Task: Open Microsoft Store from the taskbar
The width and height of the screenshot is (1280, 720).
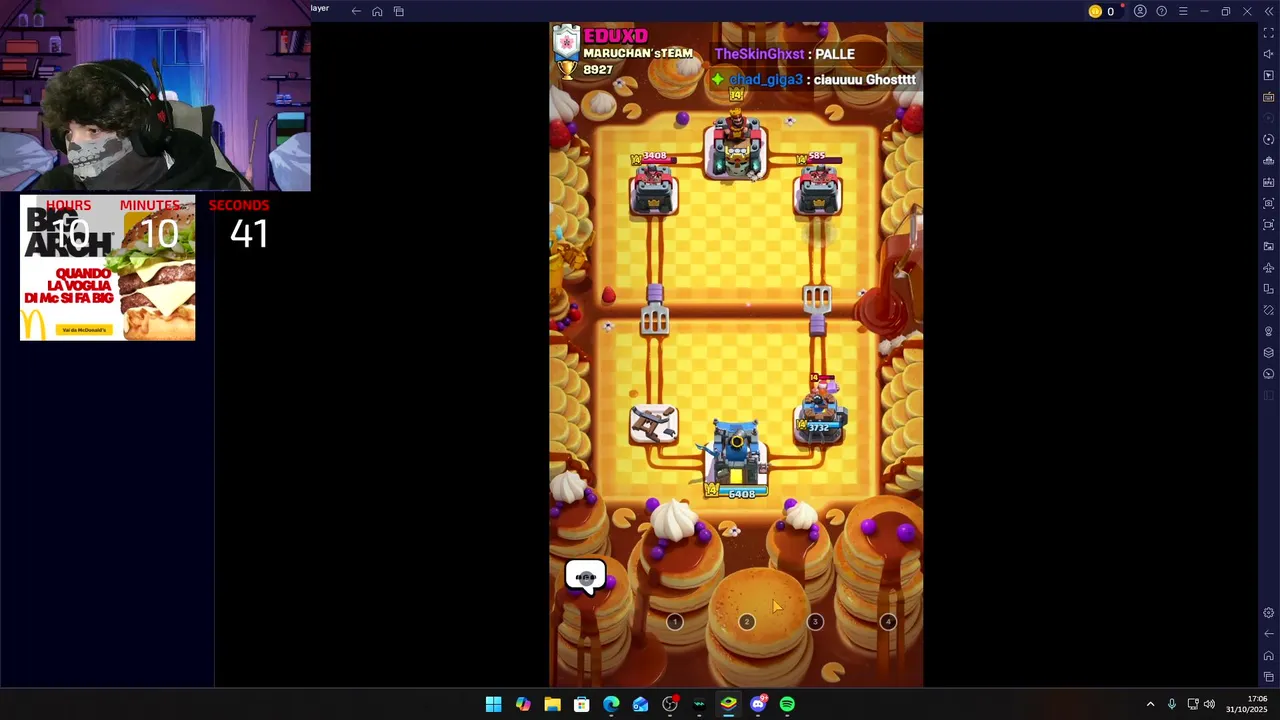Action: pos(581,704)
